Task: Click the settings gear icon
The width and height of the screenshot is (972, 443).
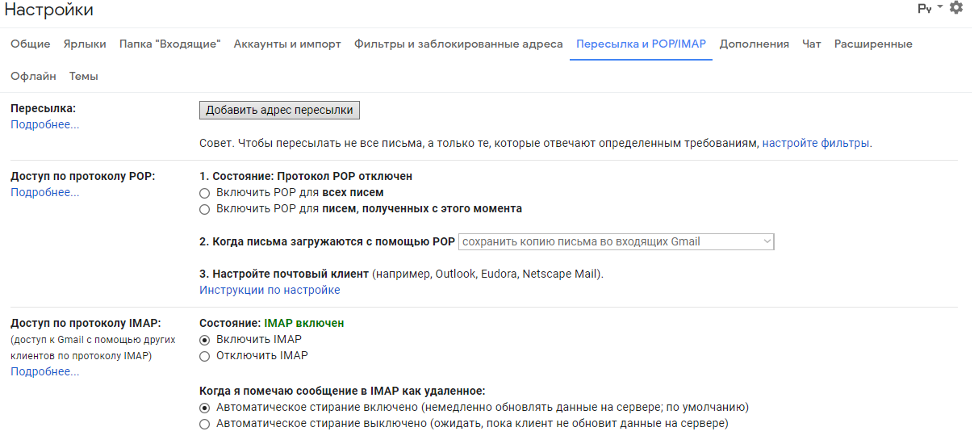Action: 956,8
